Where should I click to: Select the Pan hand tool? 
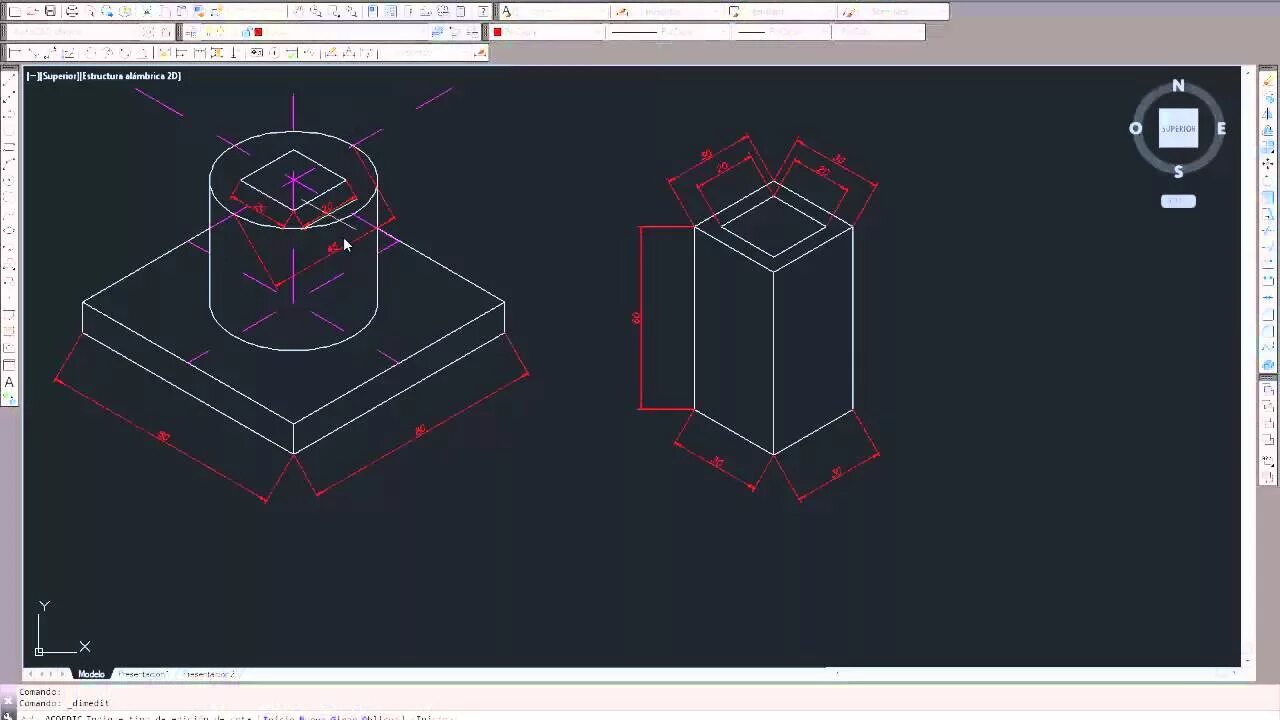299,12
